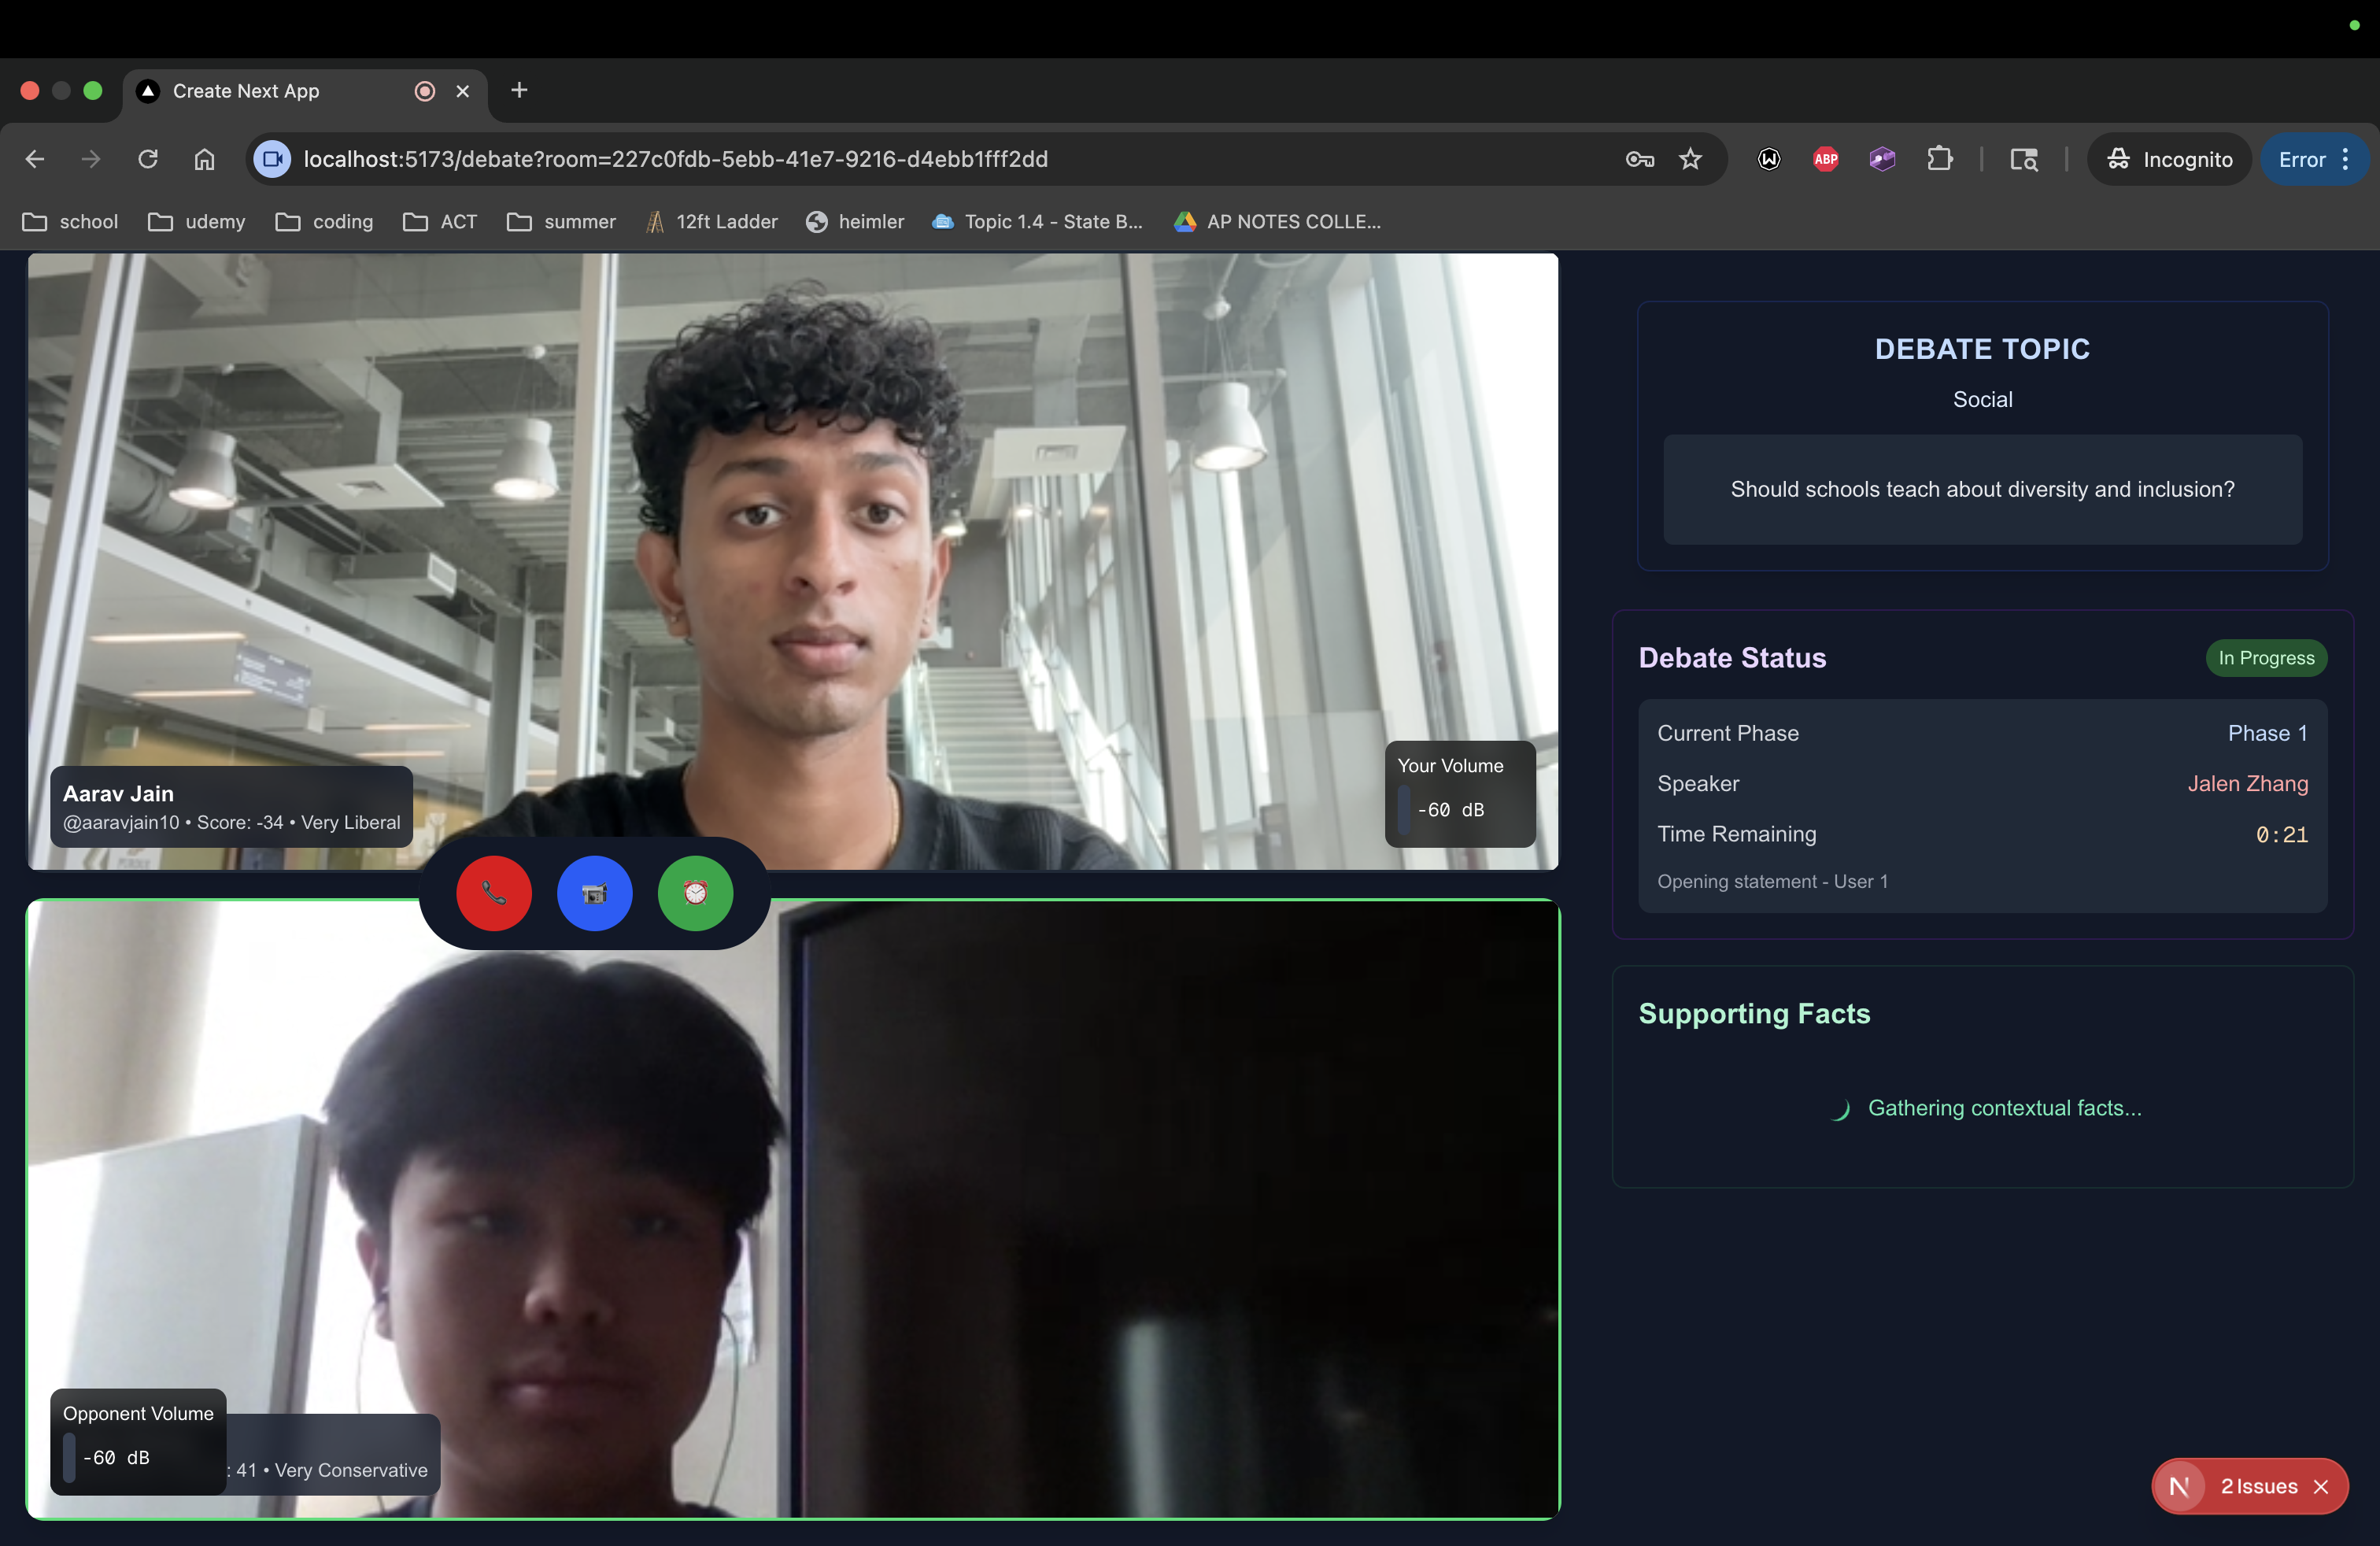Click the camera permission icon in address bar

click(272, 159)
